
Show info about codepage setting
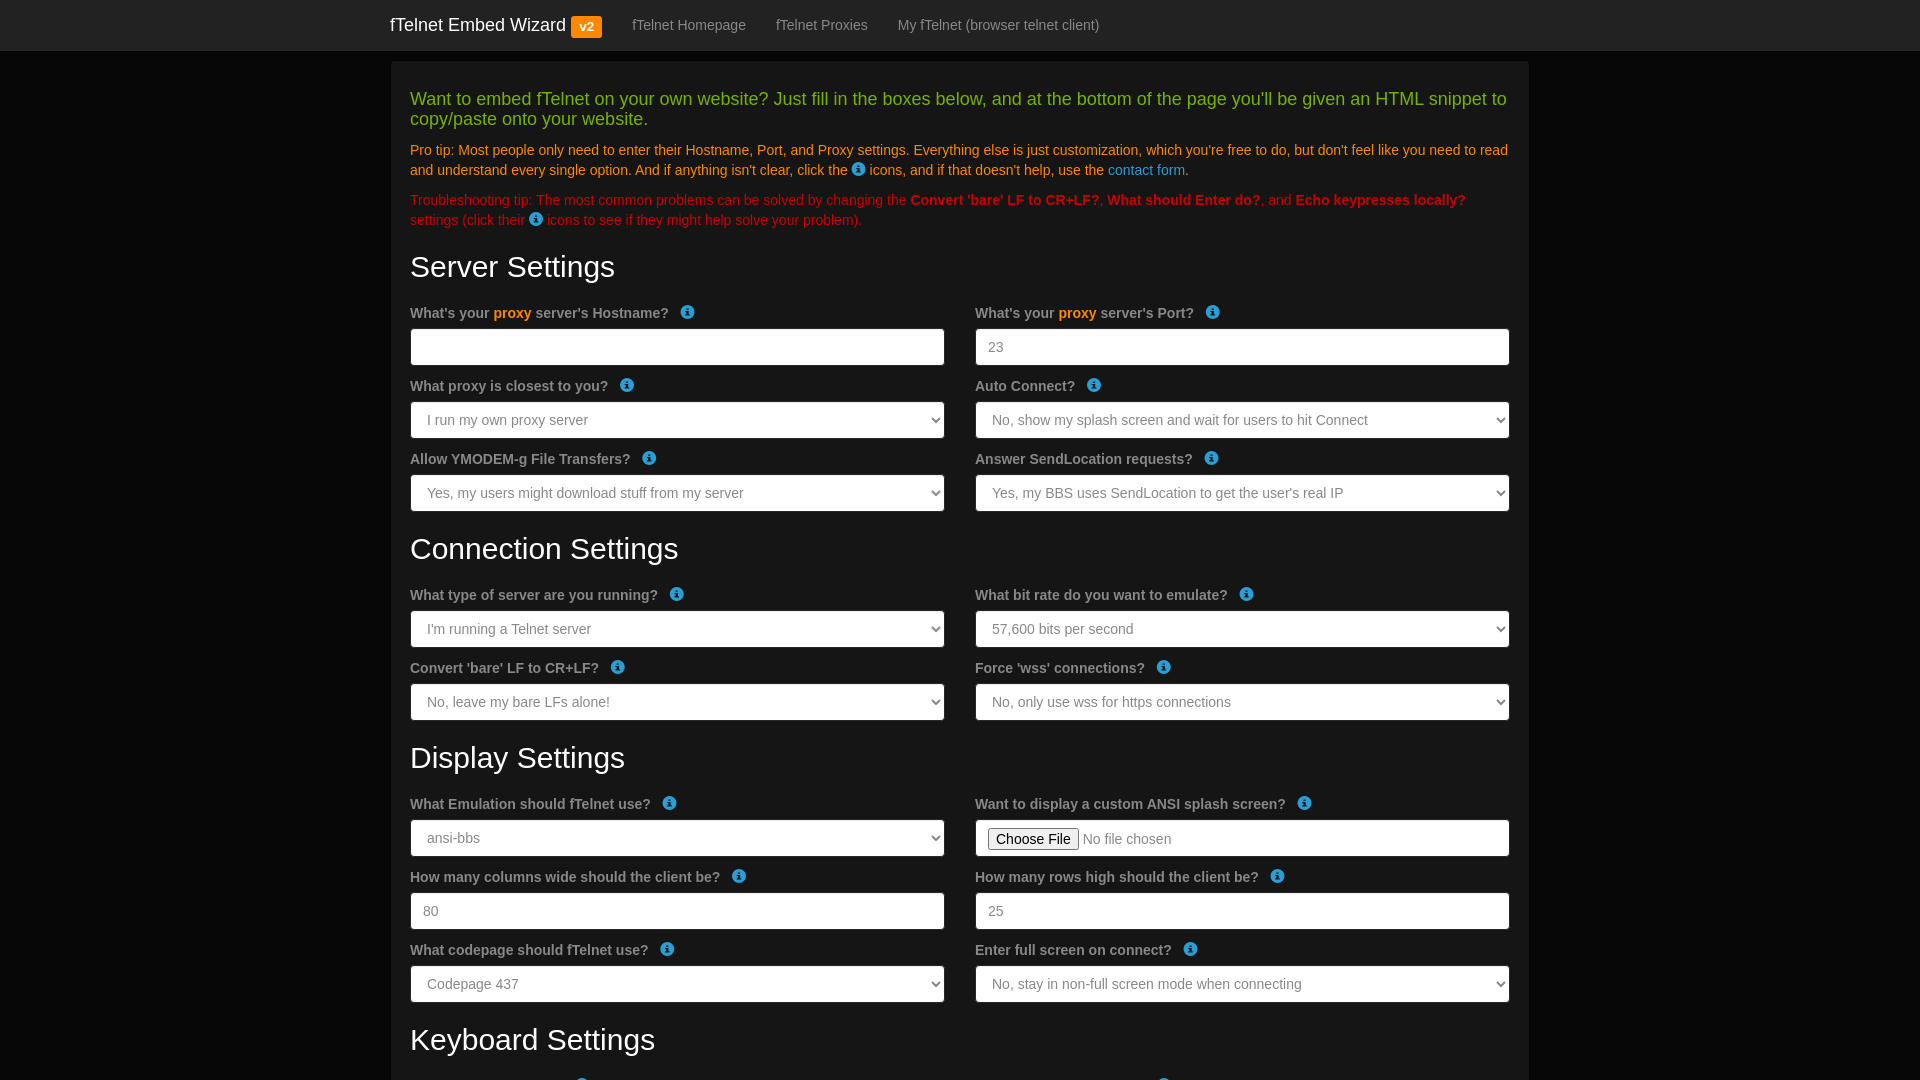point(667,949)
